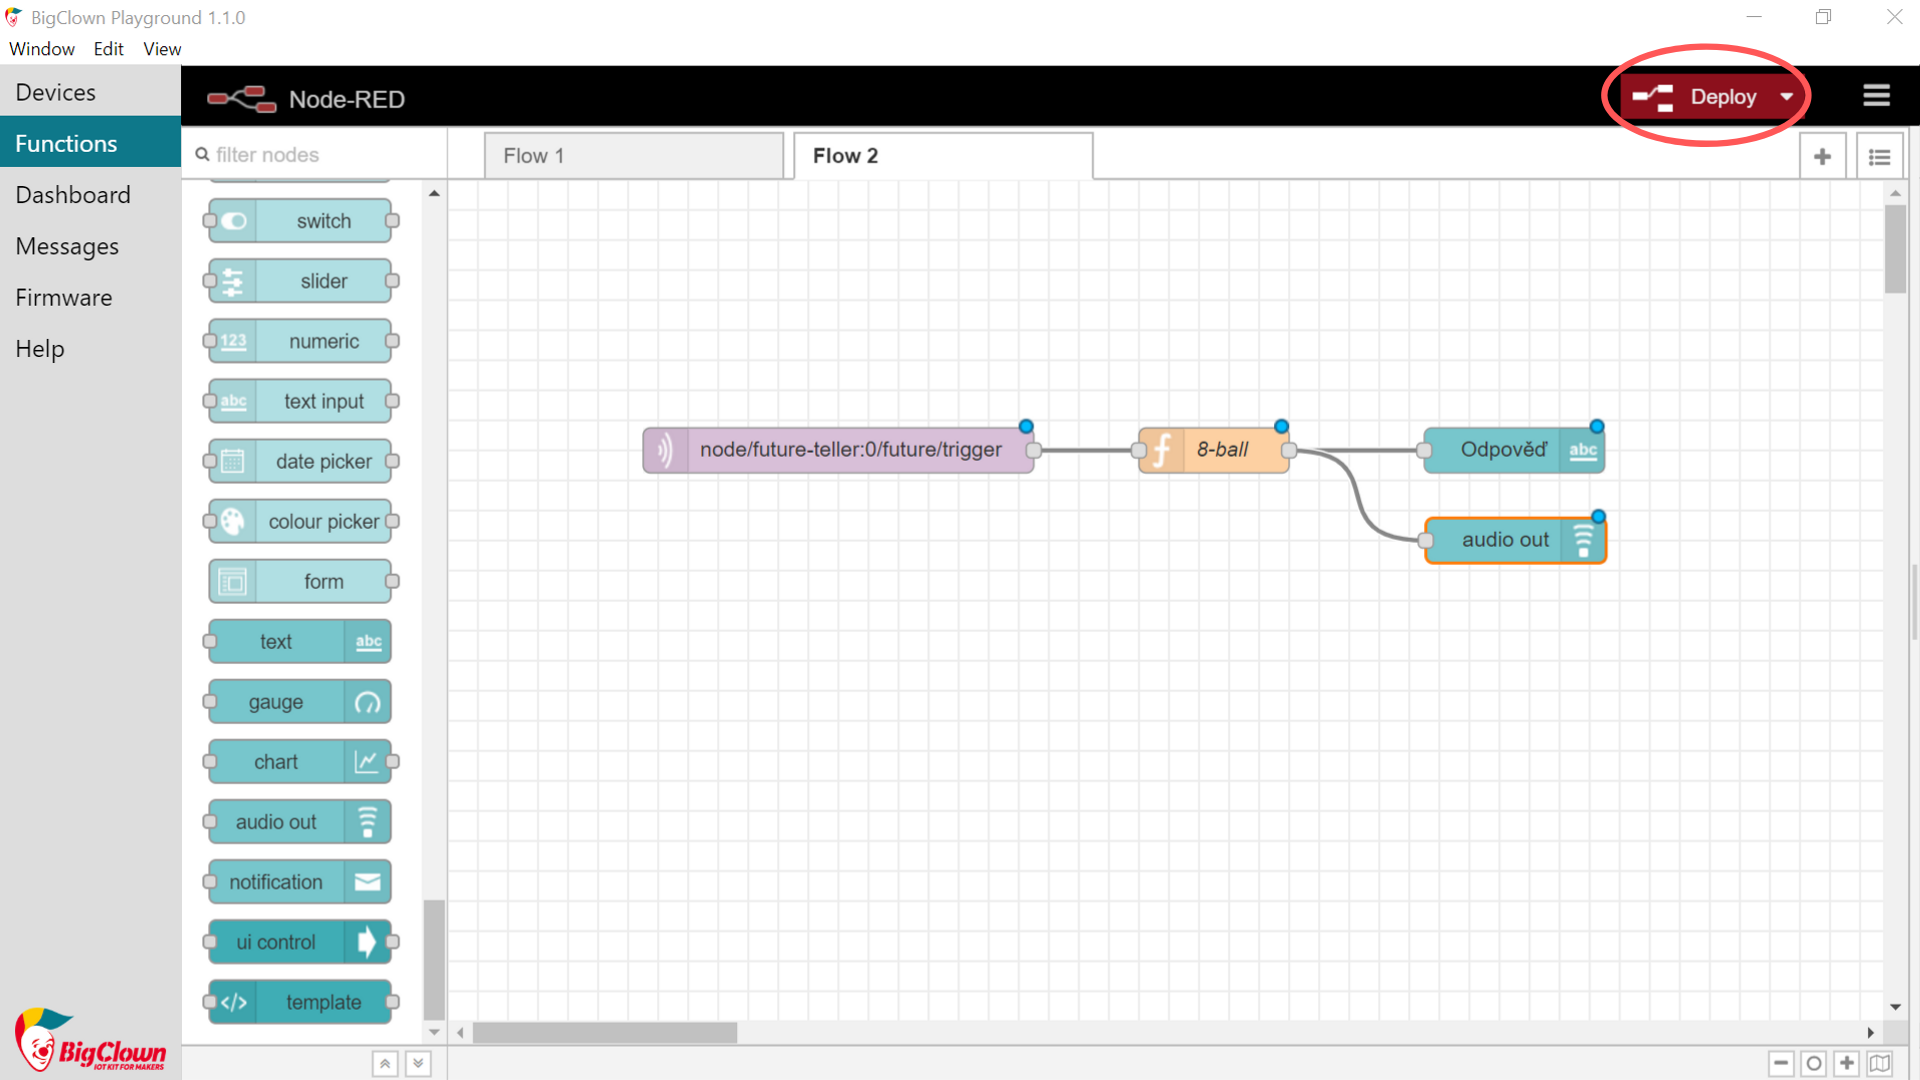Select the numeric node in palette
This screenshot has width=1920, height=1080.
[300, 341]
